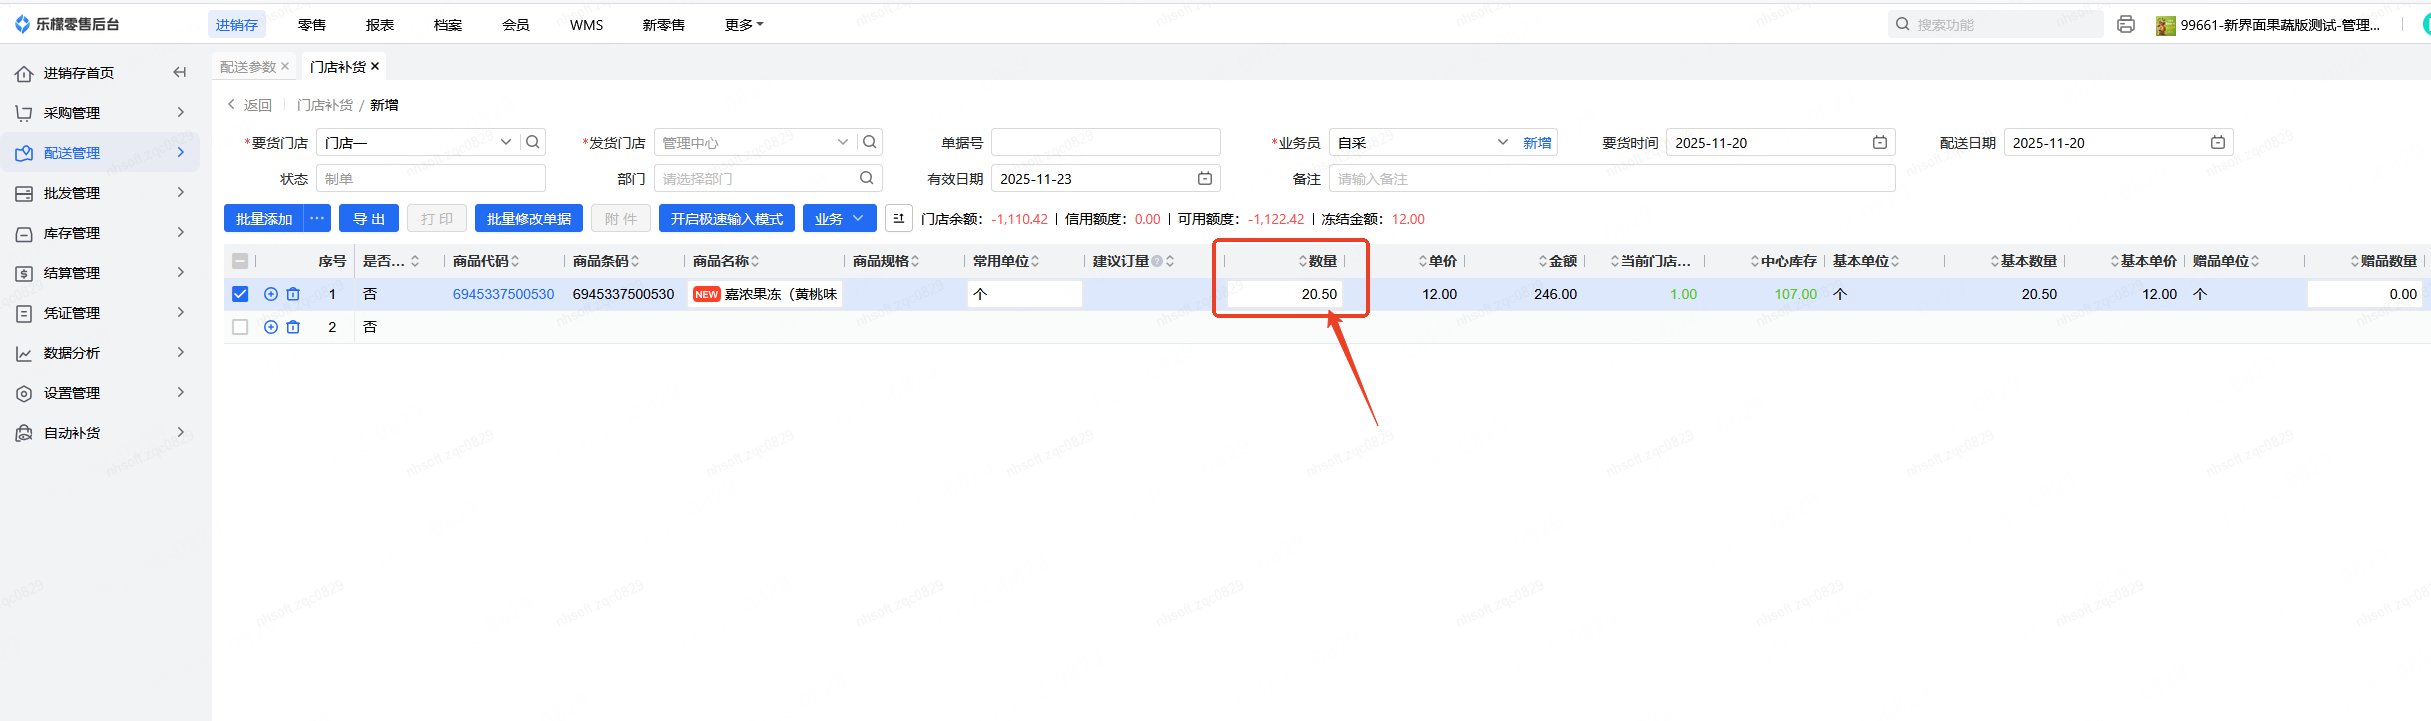2431x721 pixels.
Task: Switch to the 配送参数 tab
Action: tap(248, 67)
